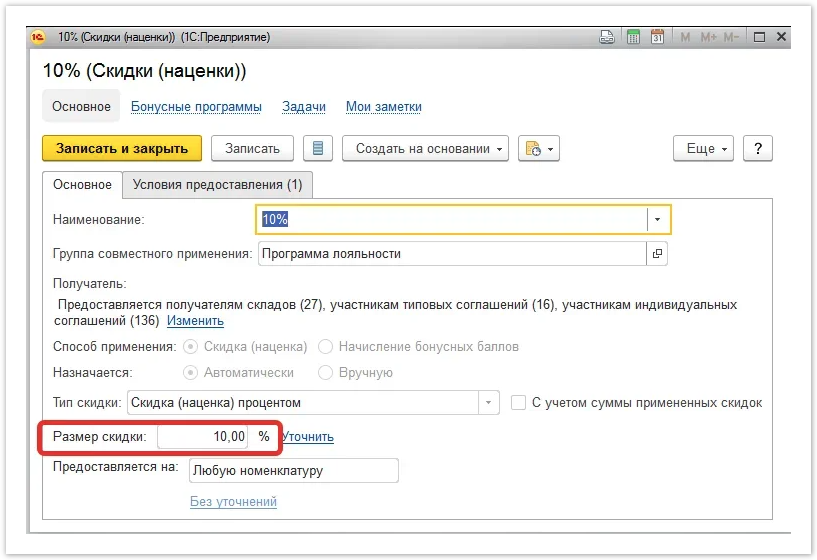Enable С учетом суммы примененных скидок checkbox
The image size is (817, 560).
[518, 403]
